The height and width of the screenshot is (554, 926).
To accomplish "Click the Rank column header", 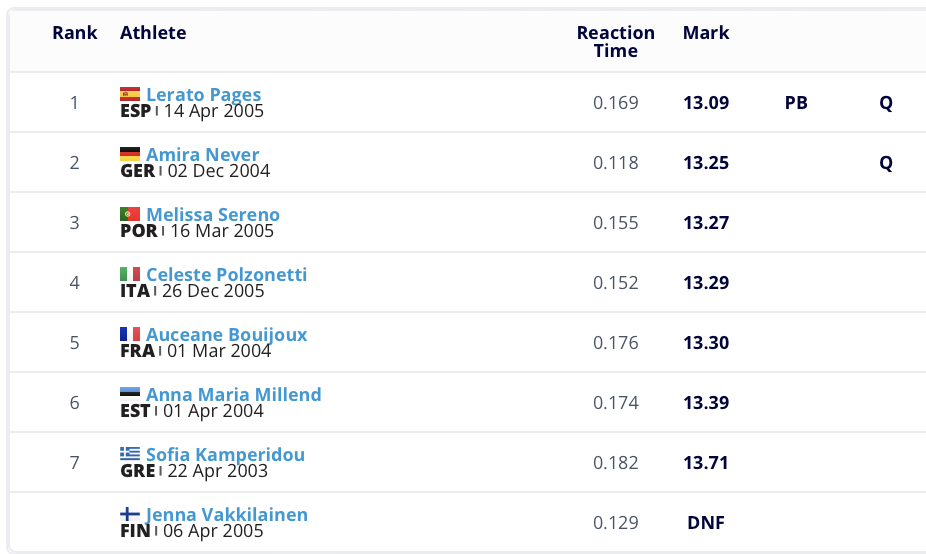I will point(75,33).
